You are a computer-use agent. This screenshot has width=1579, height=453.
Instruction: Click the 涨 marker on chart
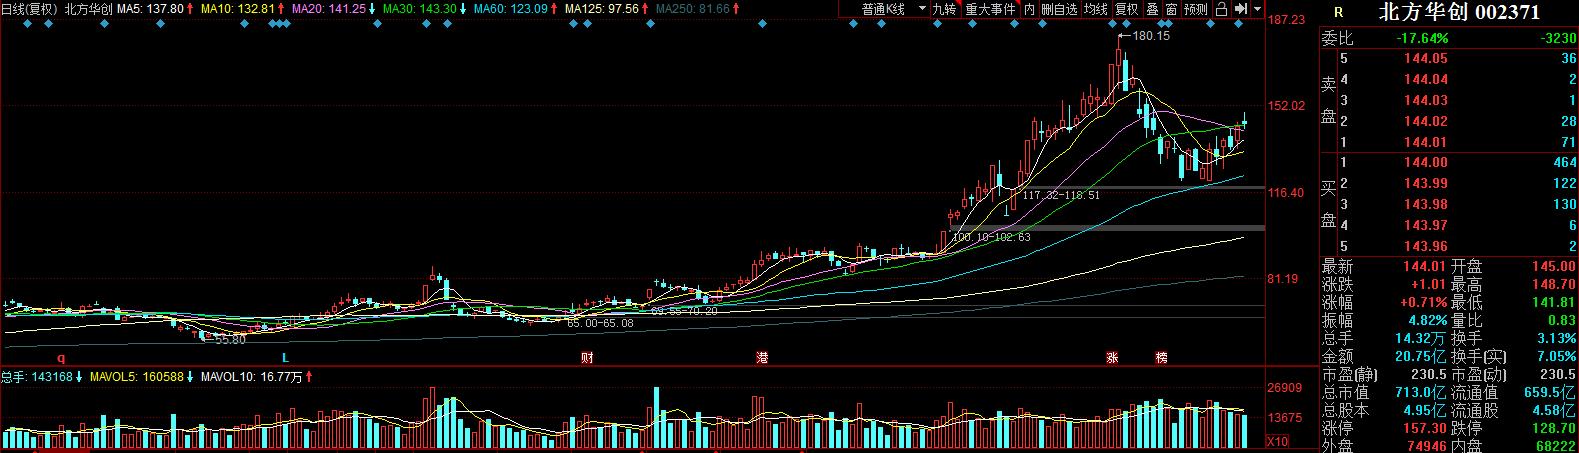(x=1112, y=357)
